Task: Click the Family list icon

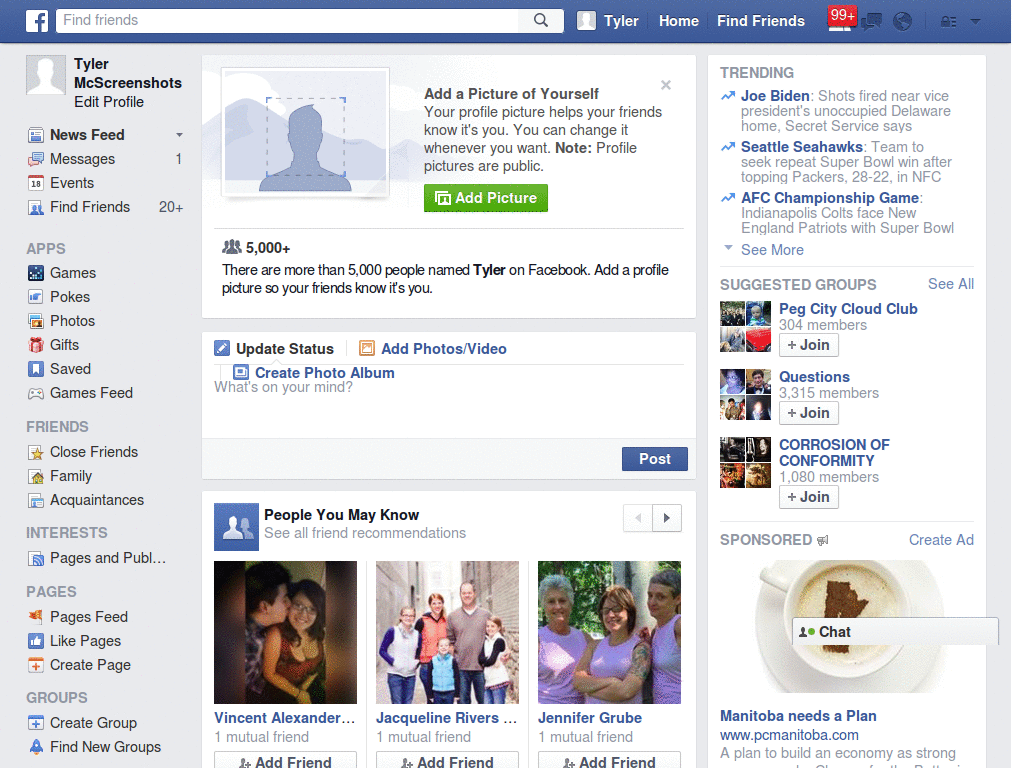Action: point(36,476)
